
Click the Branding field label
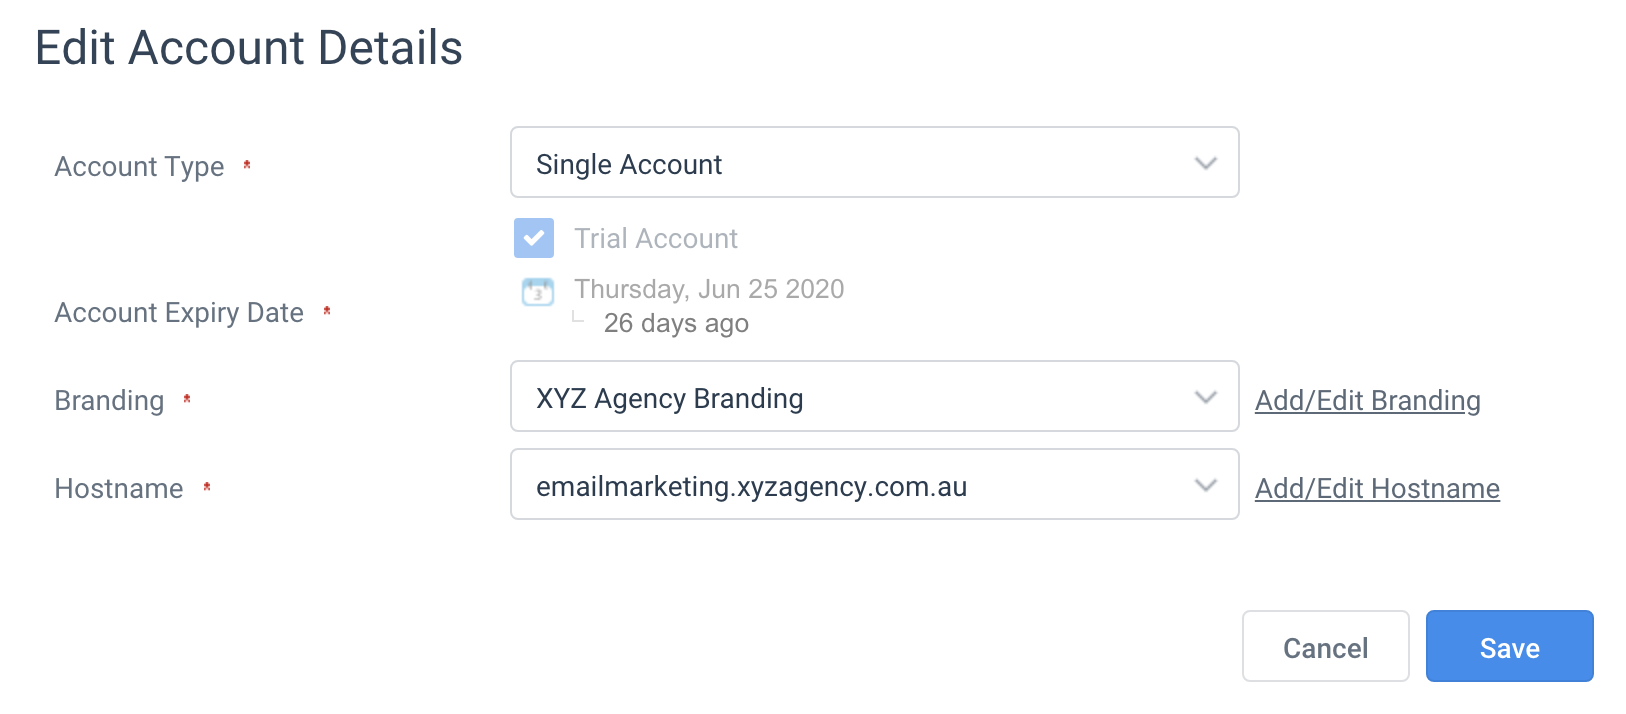pyautogui.click(x=109, y=400)
